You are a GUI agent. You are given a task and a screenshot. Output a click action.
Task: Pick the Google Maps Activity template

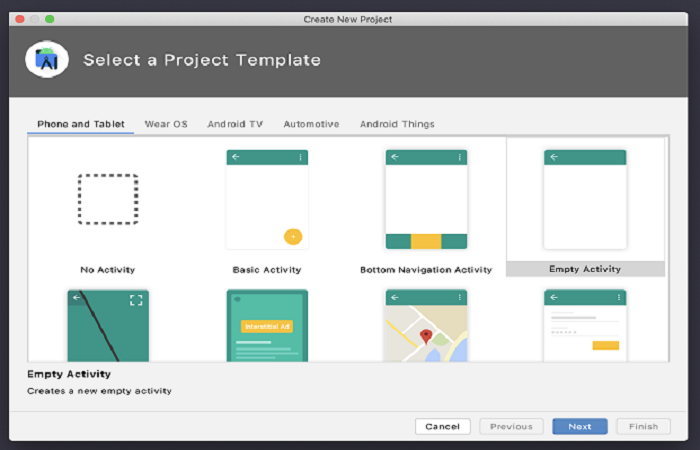tap(426, 325)
